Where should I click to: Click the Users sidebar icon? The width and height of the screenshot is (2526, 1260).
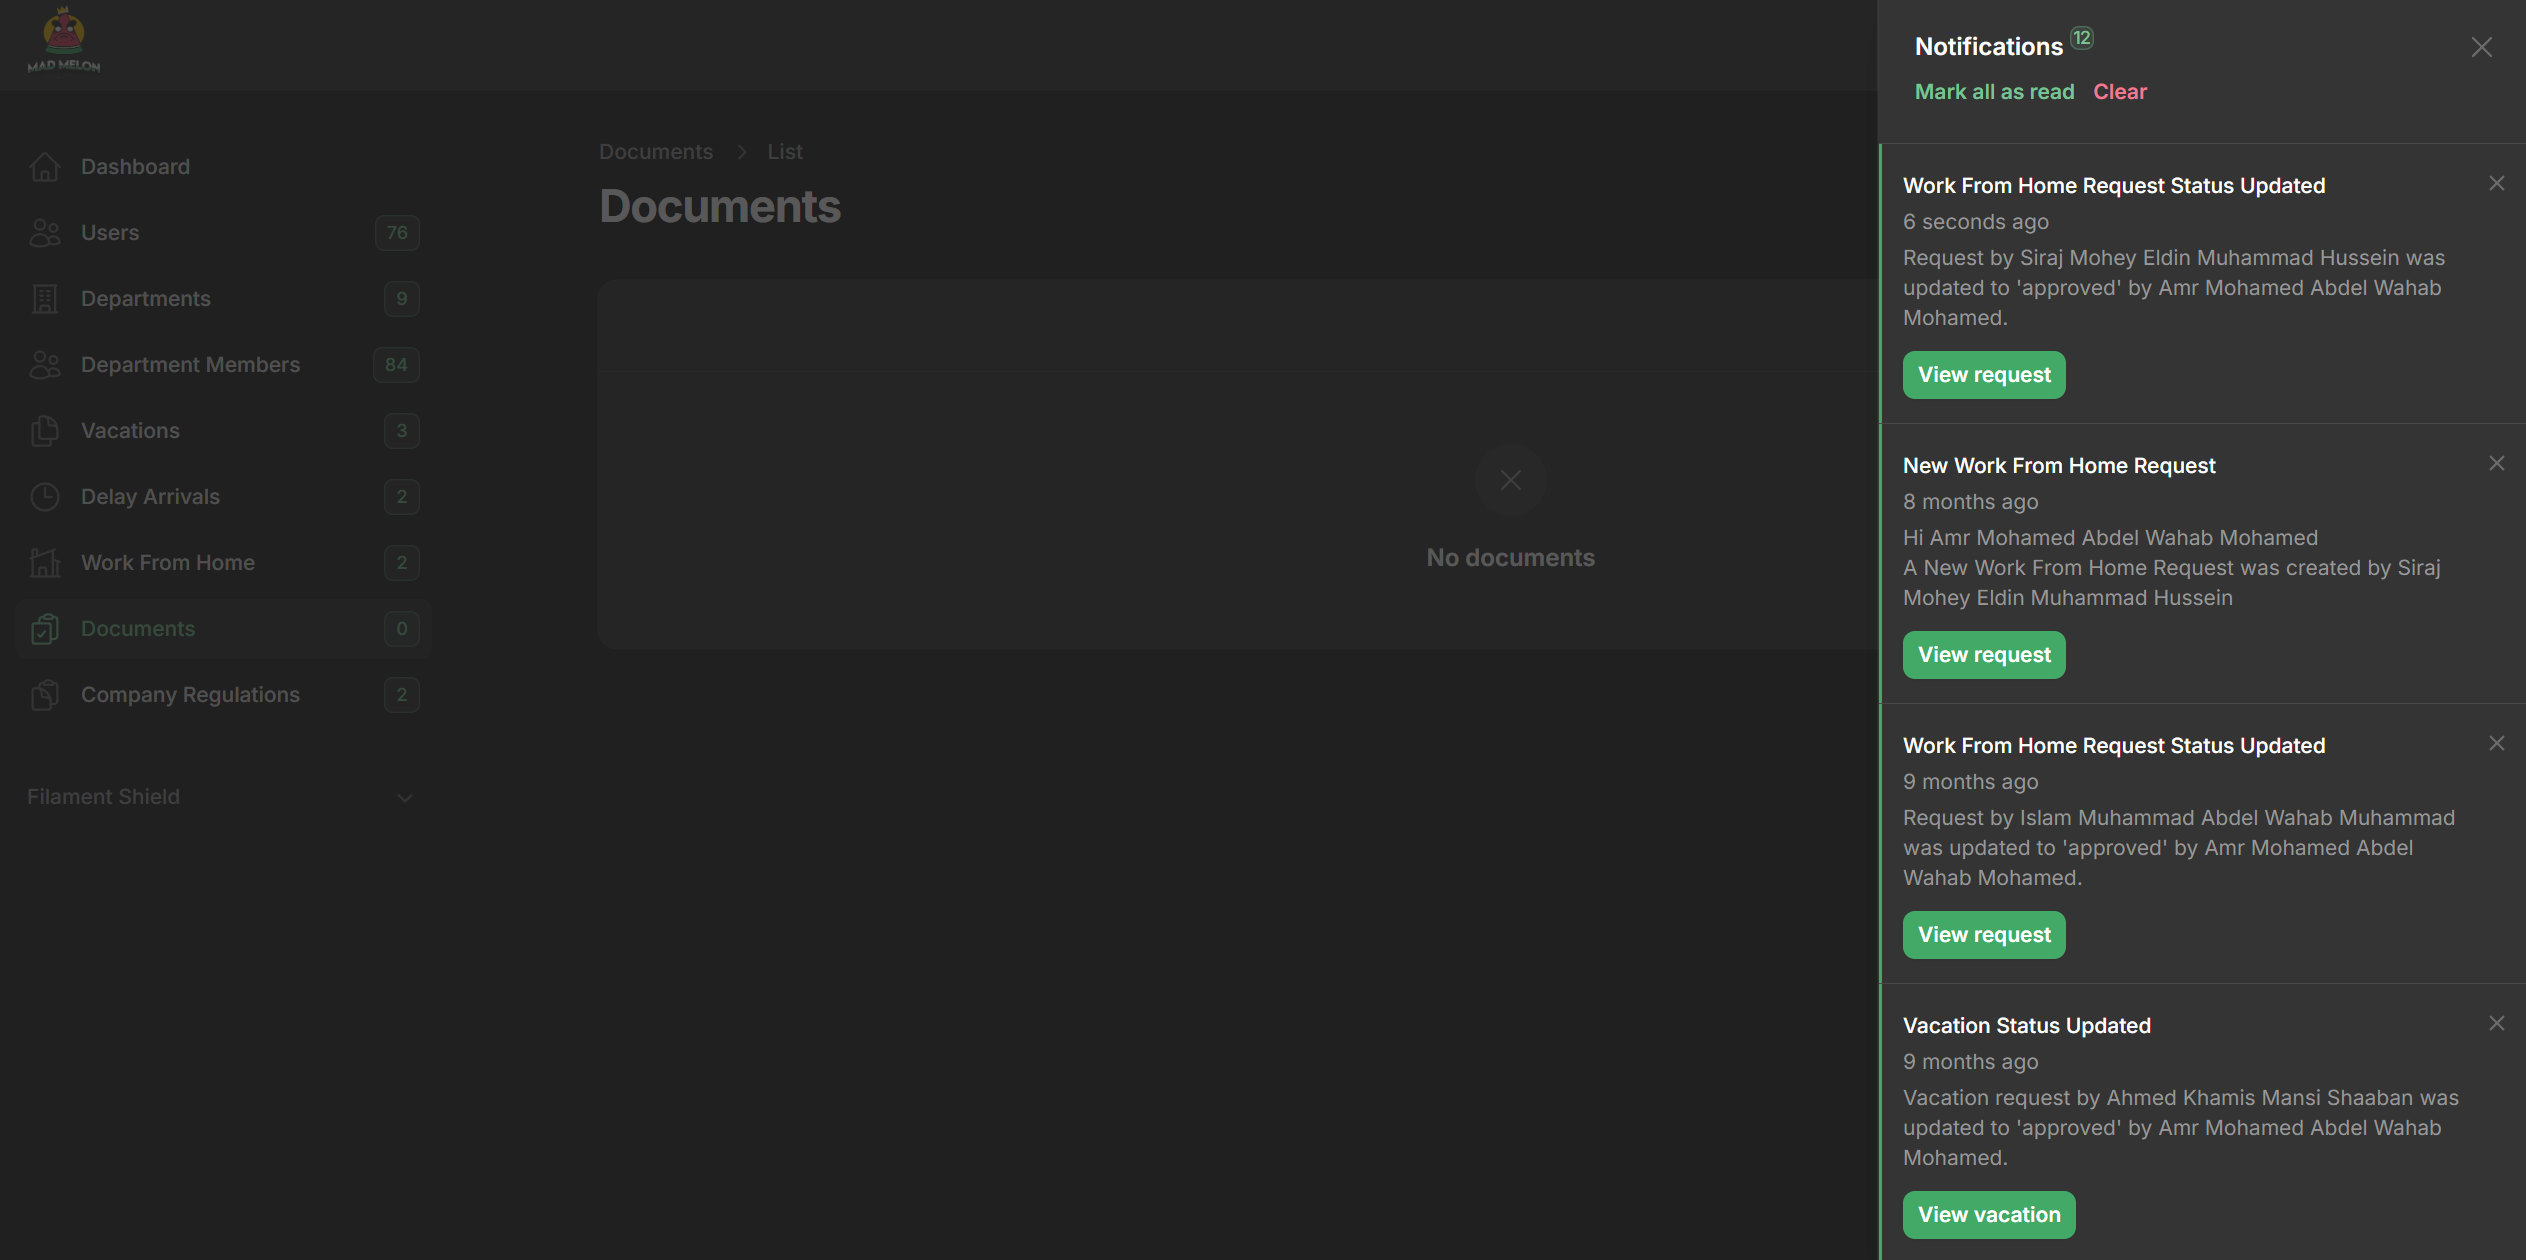[x=45, y=233]
